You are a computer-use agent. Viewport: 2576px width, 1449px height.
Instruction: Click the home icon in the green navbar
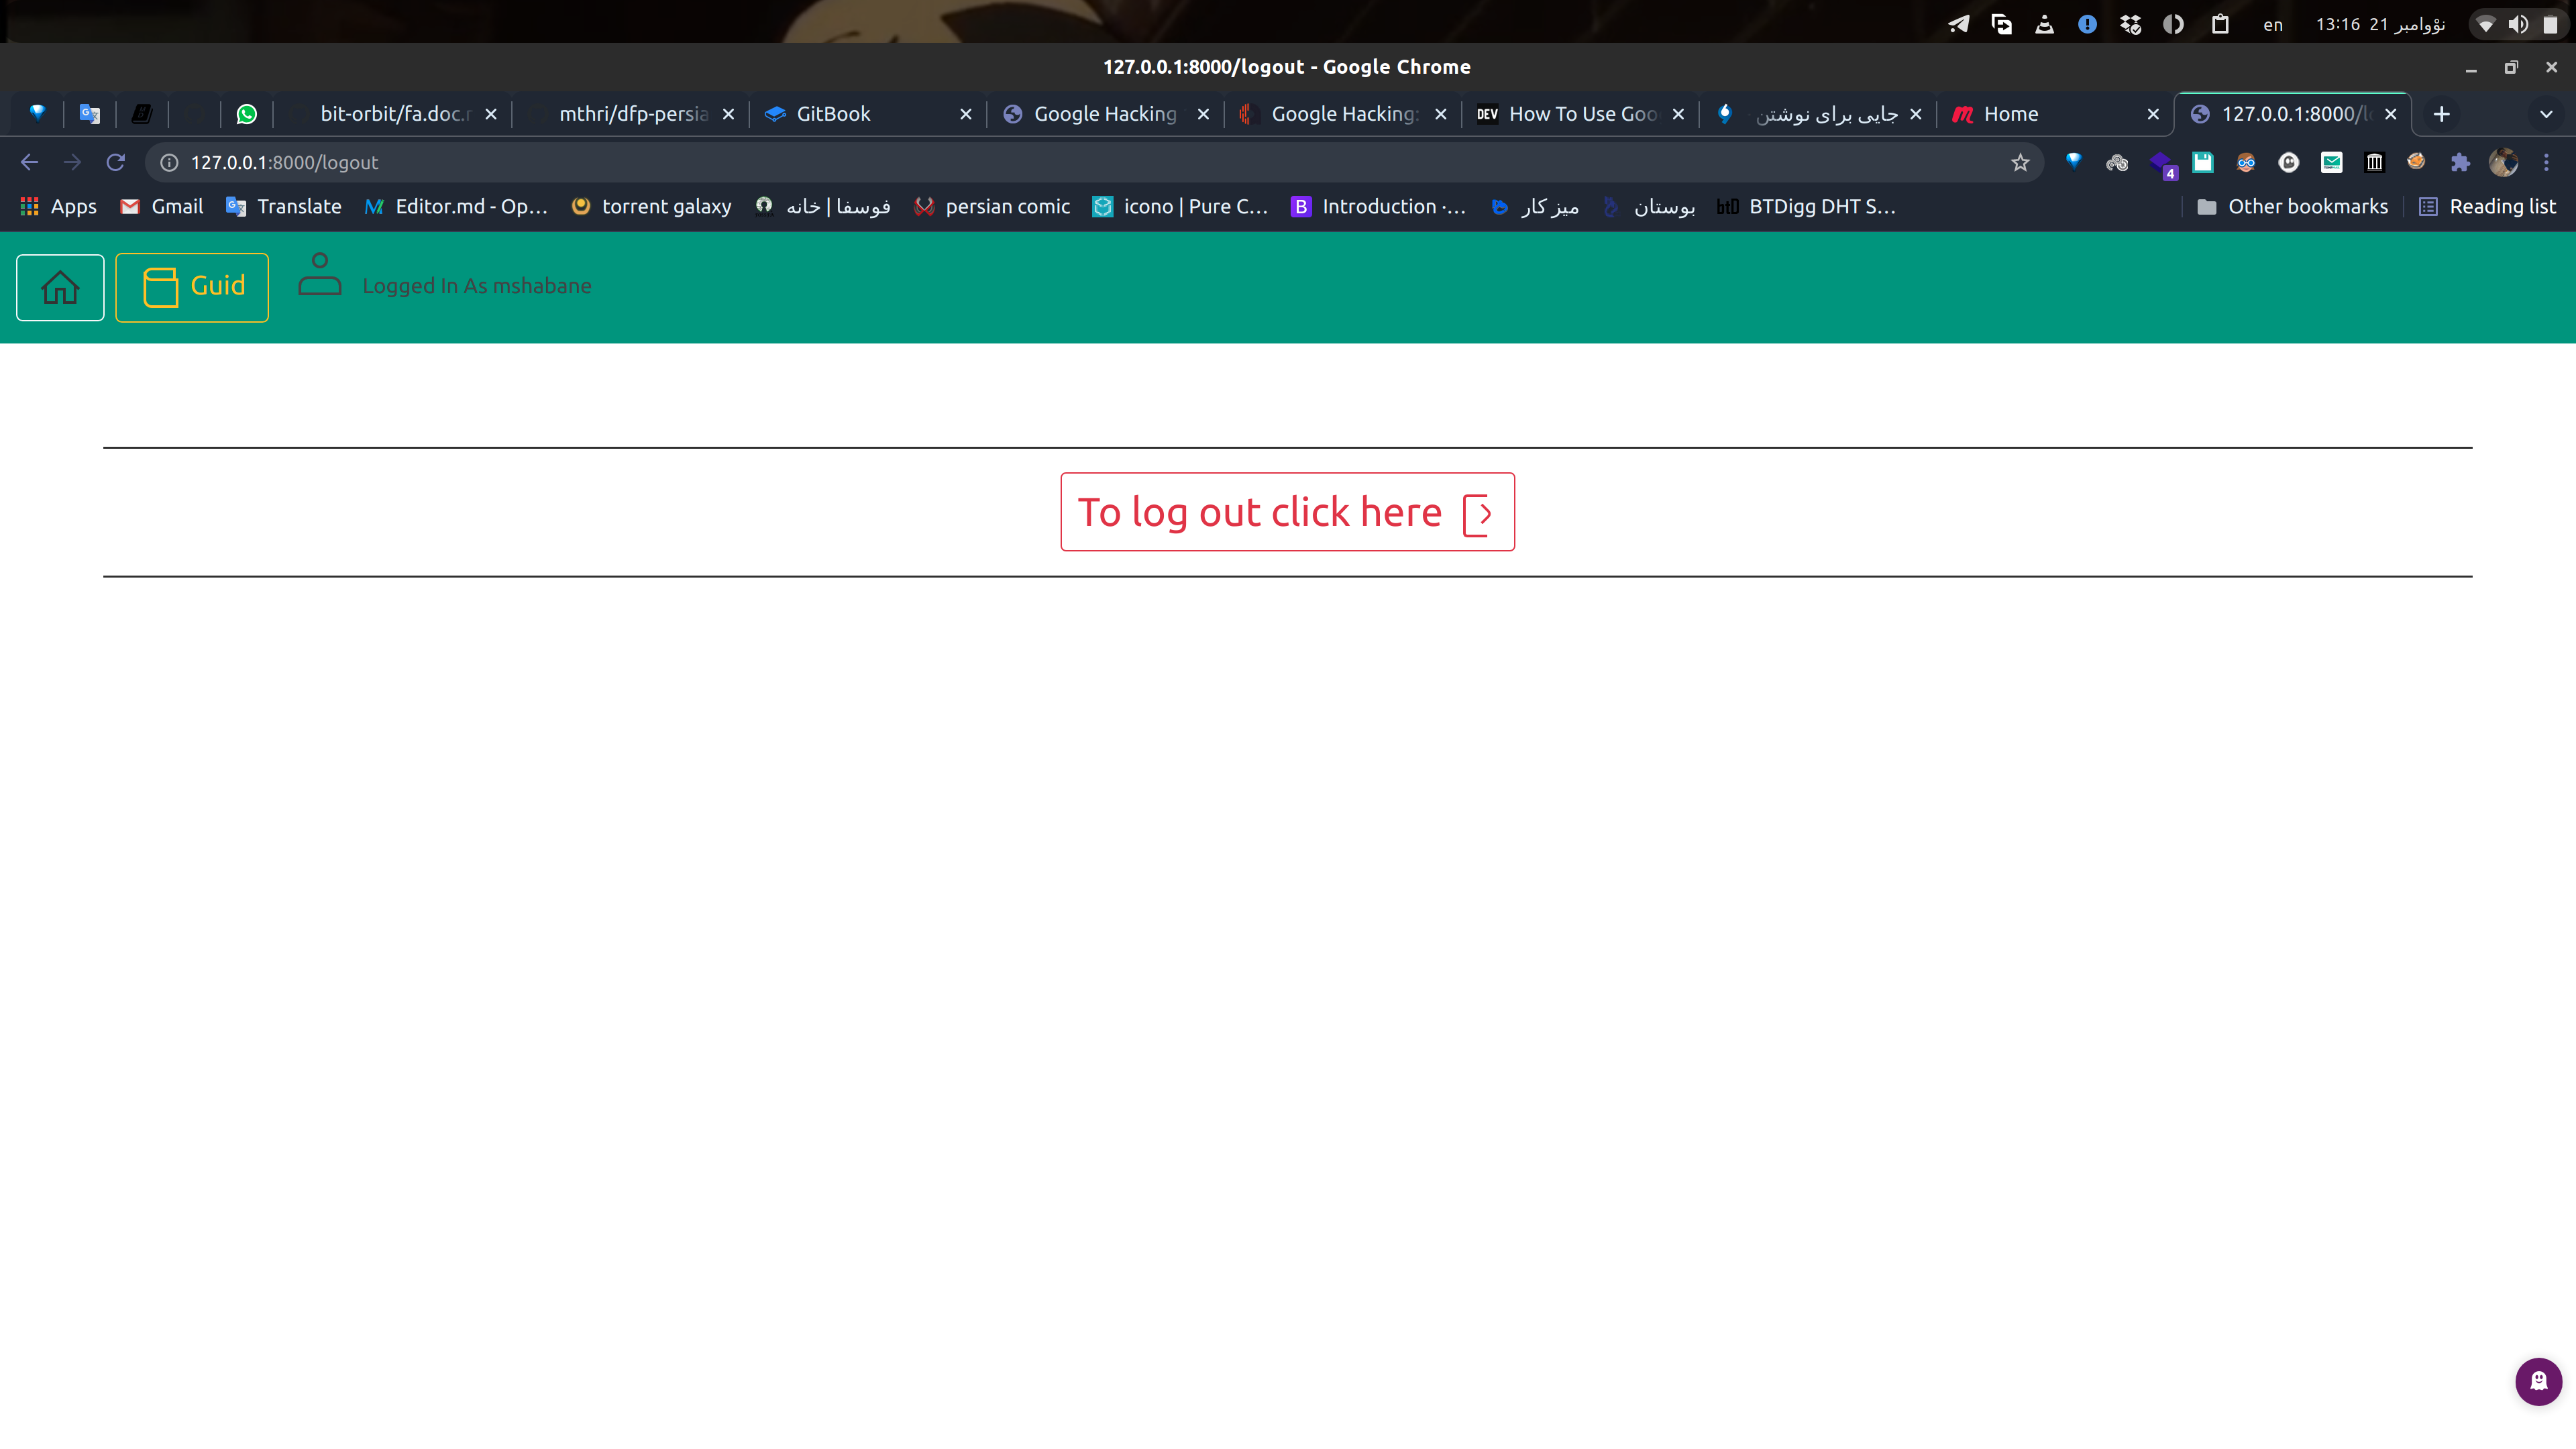click(x=59, y=287)
